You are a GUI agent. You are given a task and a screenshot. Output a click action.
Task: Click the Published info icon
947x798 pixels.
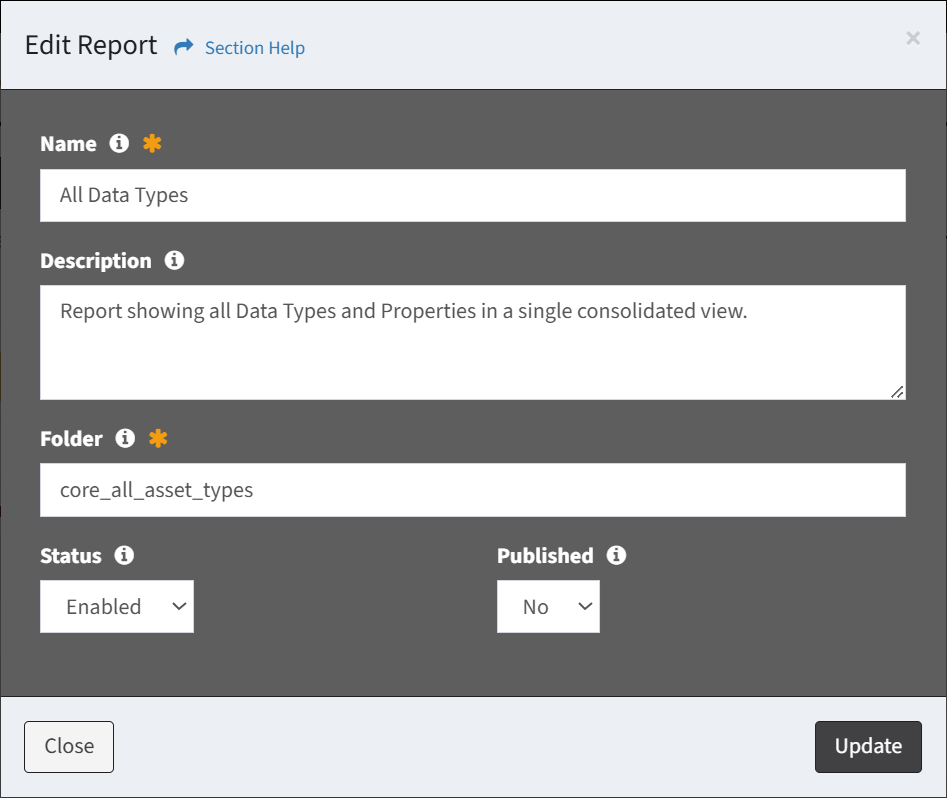(x=617, y=555)
